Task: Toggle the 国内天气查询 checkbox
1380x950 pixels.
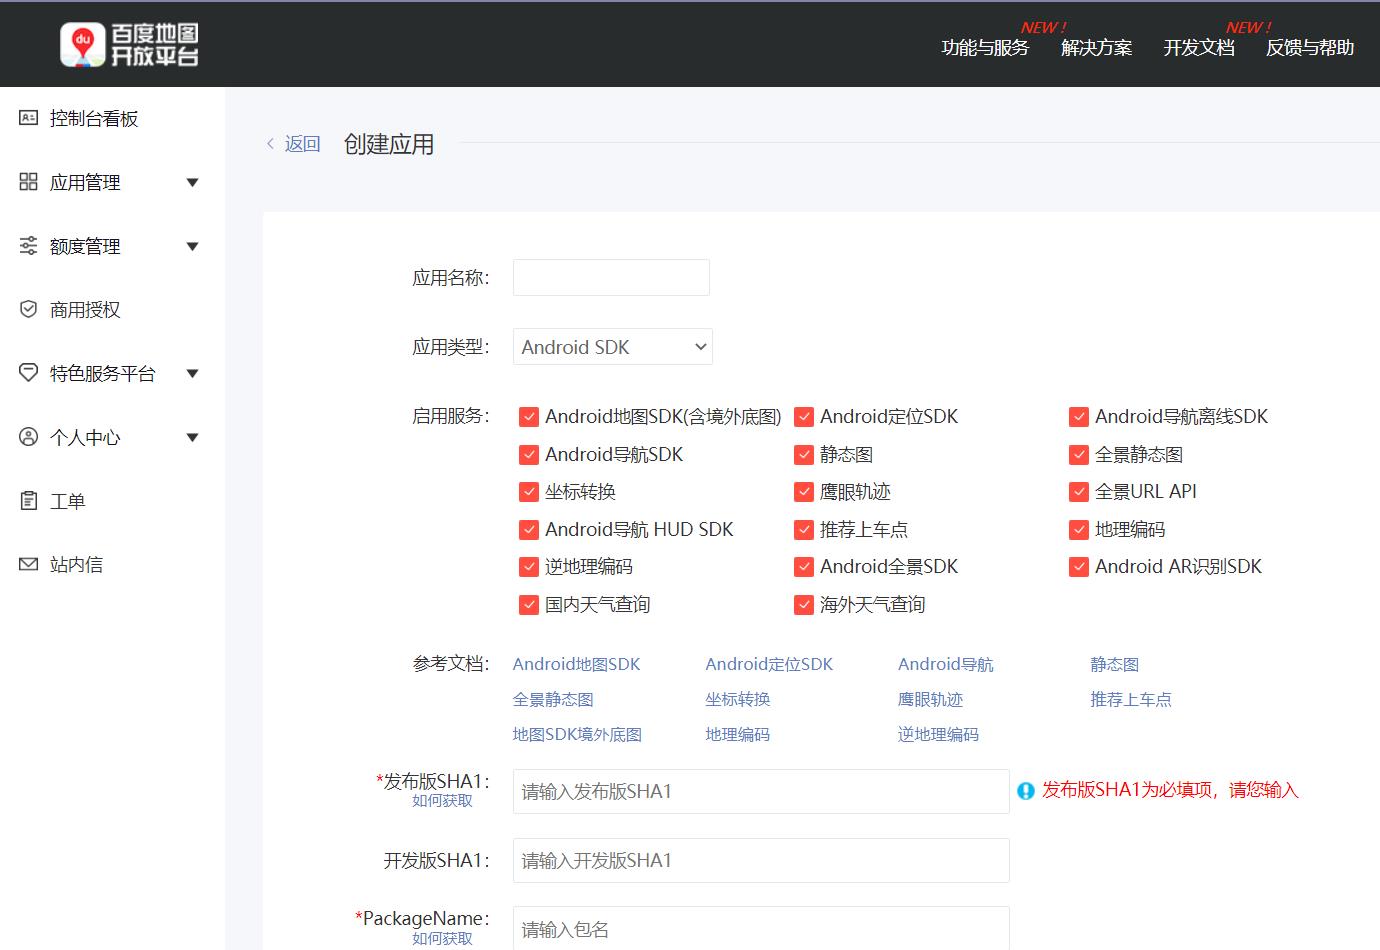Action: pyautogui.click(x=529, y=605)
